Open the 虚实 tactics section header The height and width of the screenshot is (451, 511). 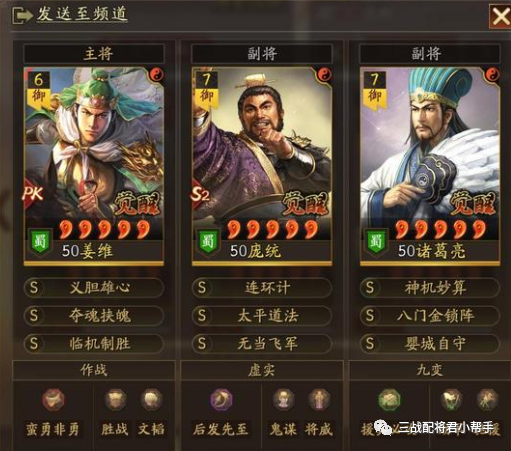pos(262,370)
